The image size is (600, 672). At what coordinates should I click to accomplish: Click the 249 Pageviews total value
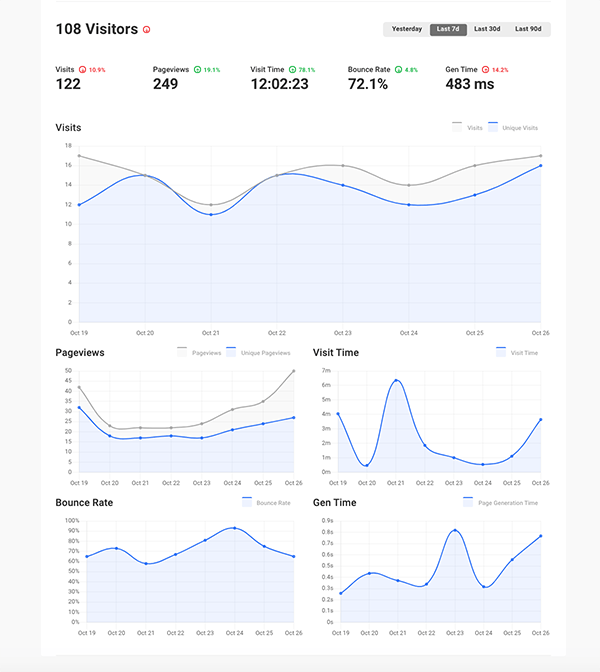point(166,84)
